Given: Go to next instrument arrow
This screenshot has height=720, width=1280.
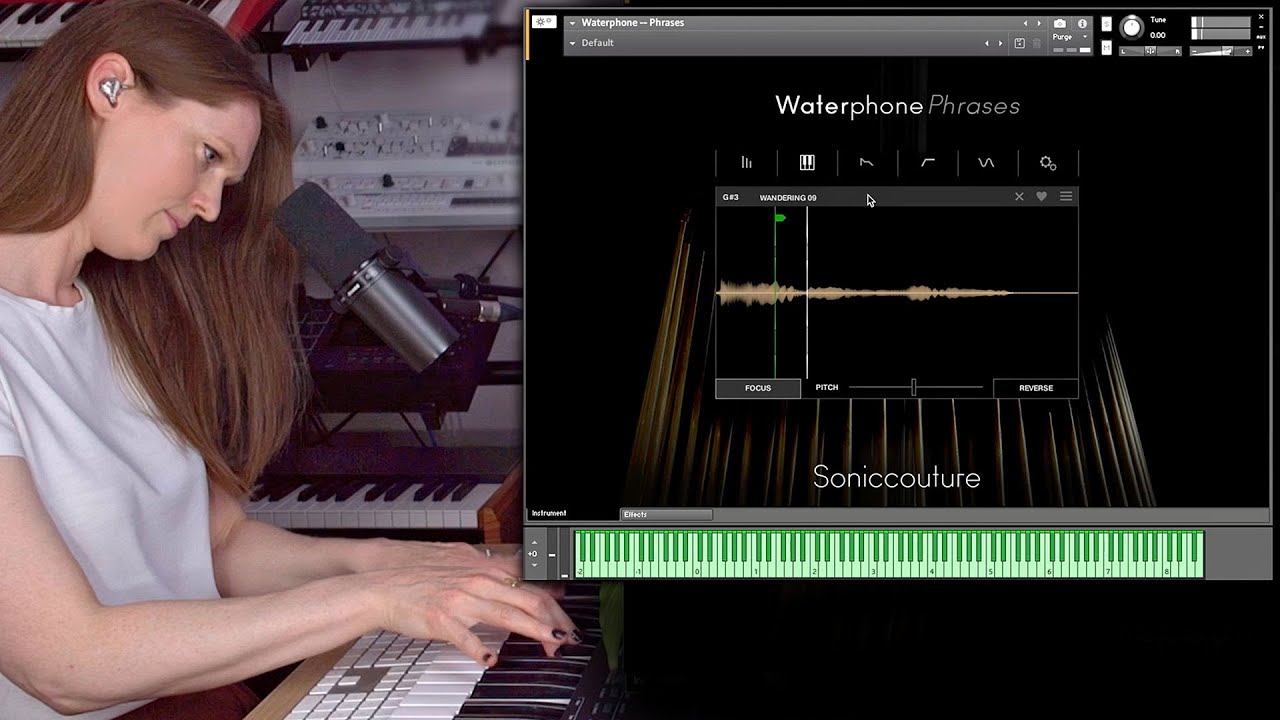Looking at the screenshot, I should pyautogui.click(x=1037, y=23).
